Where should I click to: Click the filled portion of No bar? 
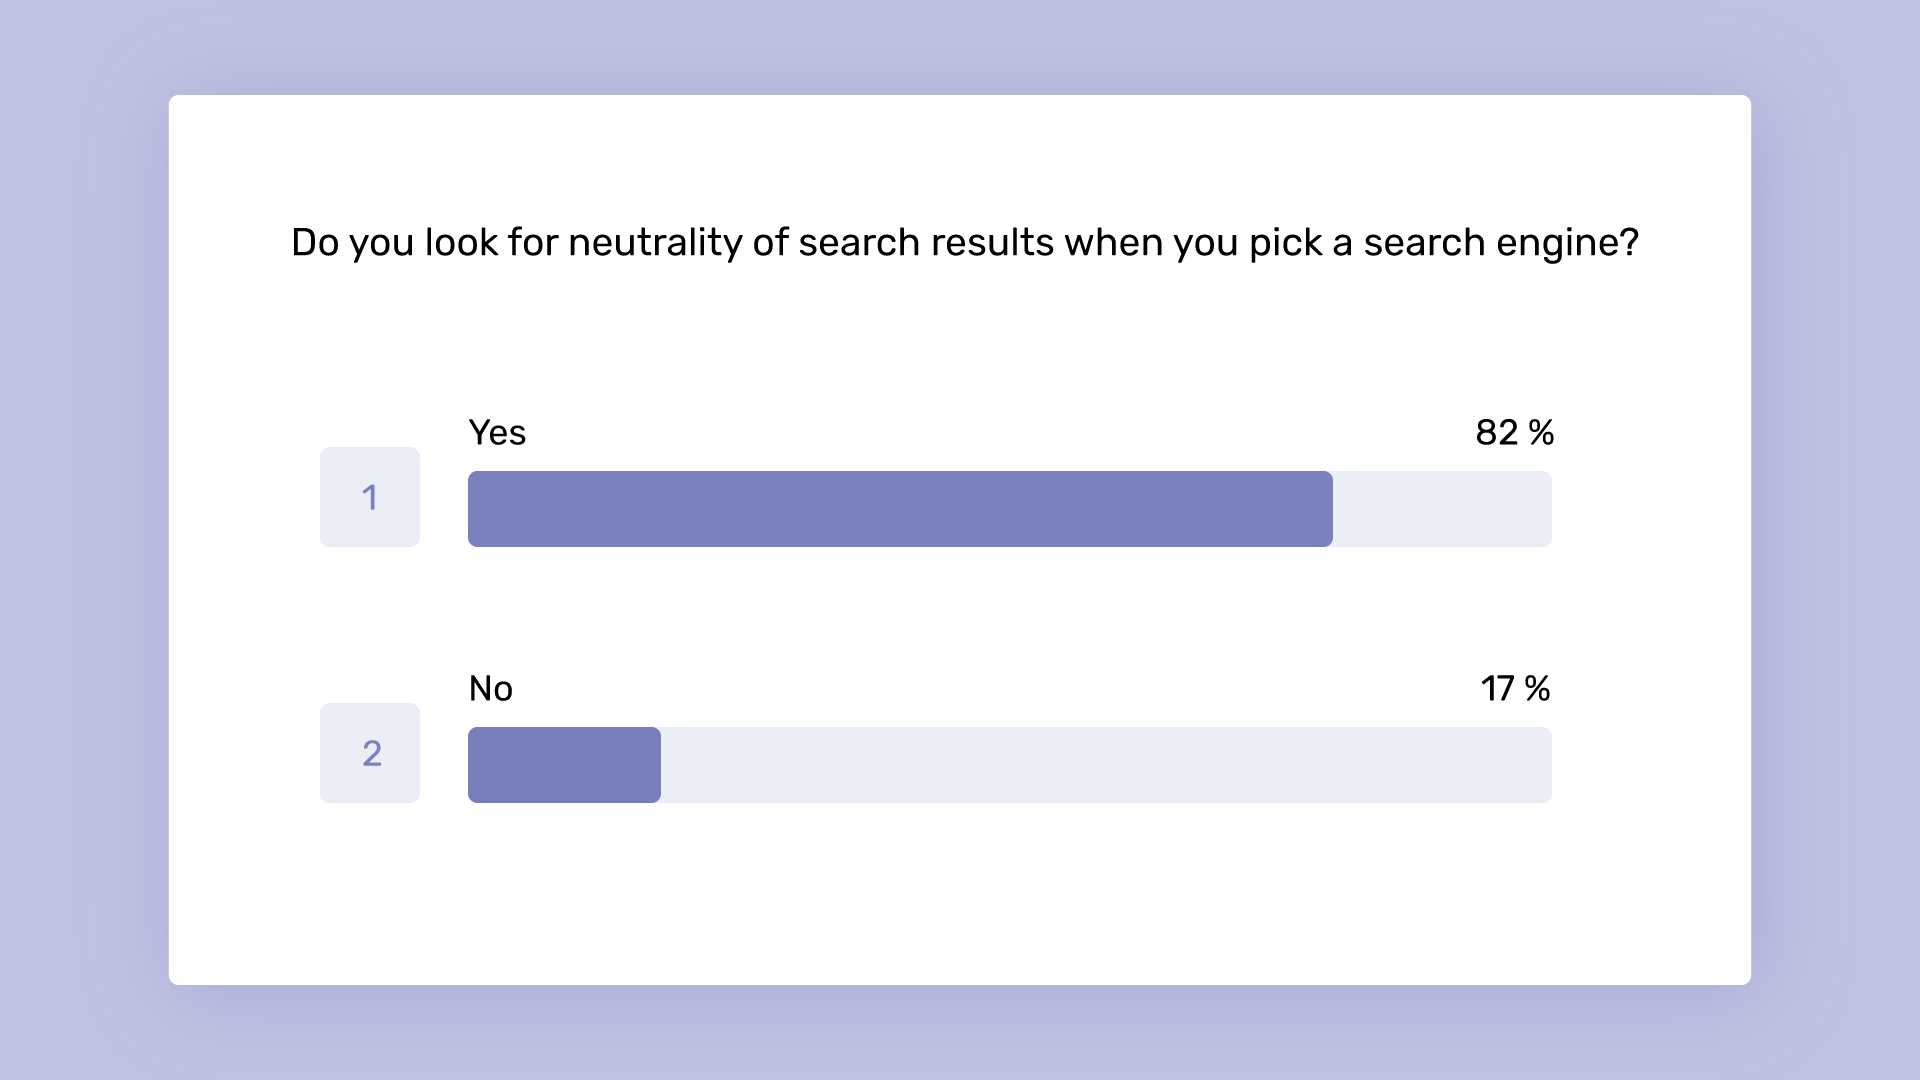tap(564, 765)
